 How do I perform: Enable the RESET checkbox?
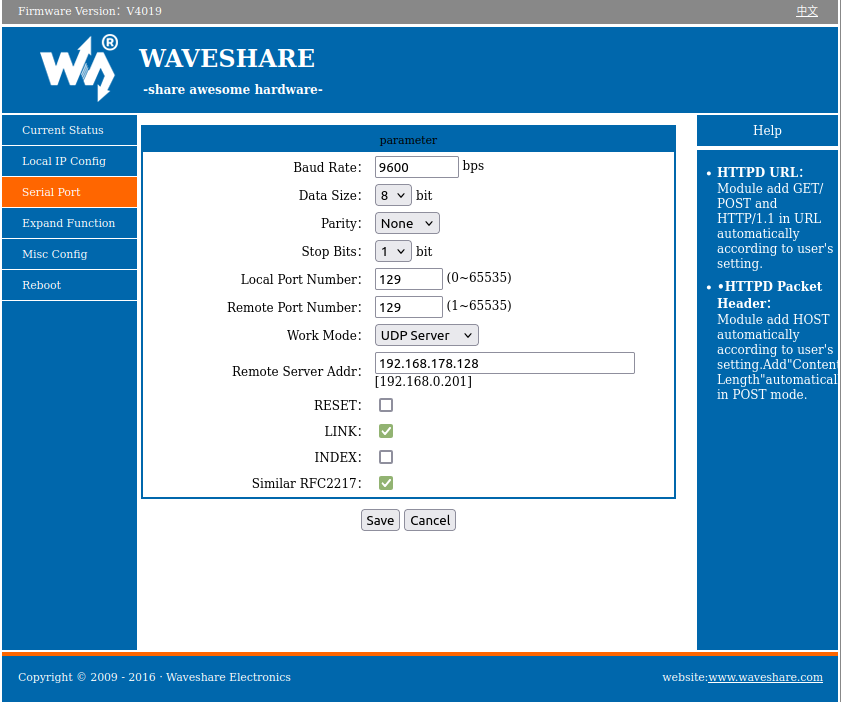[x=386, y=405]
